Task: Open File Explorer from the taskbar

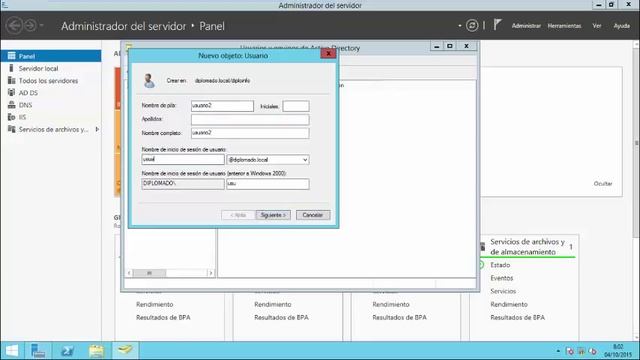Action: click(96, 351)
